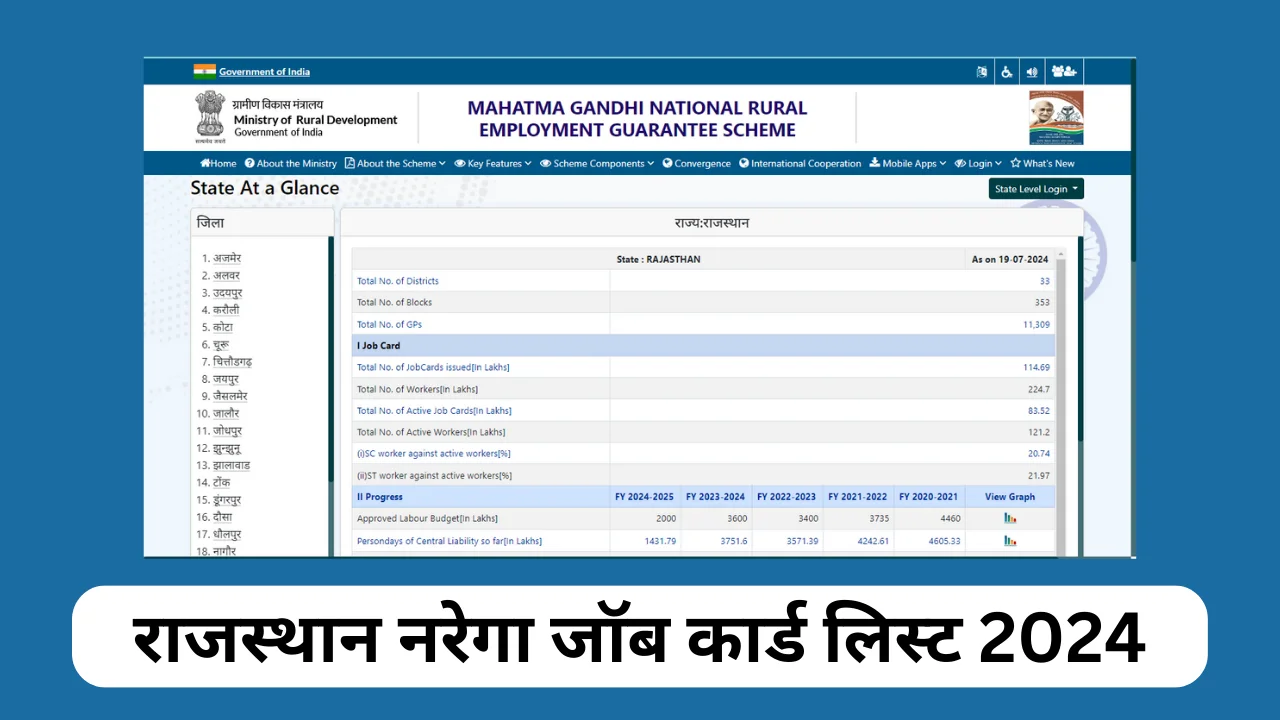This screenshot has width=1280, height=720.
Task: Click Total No. of Blocks label
Action: point(395,302)
